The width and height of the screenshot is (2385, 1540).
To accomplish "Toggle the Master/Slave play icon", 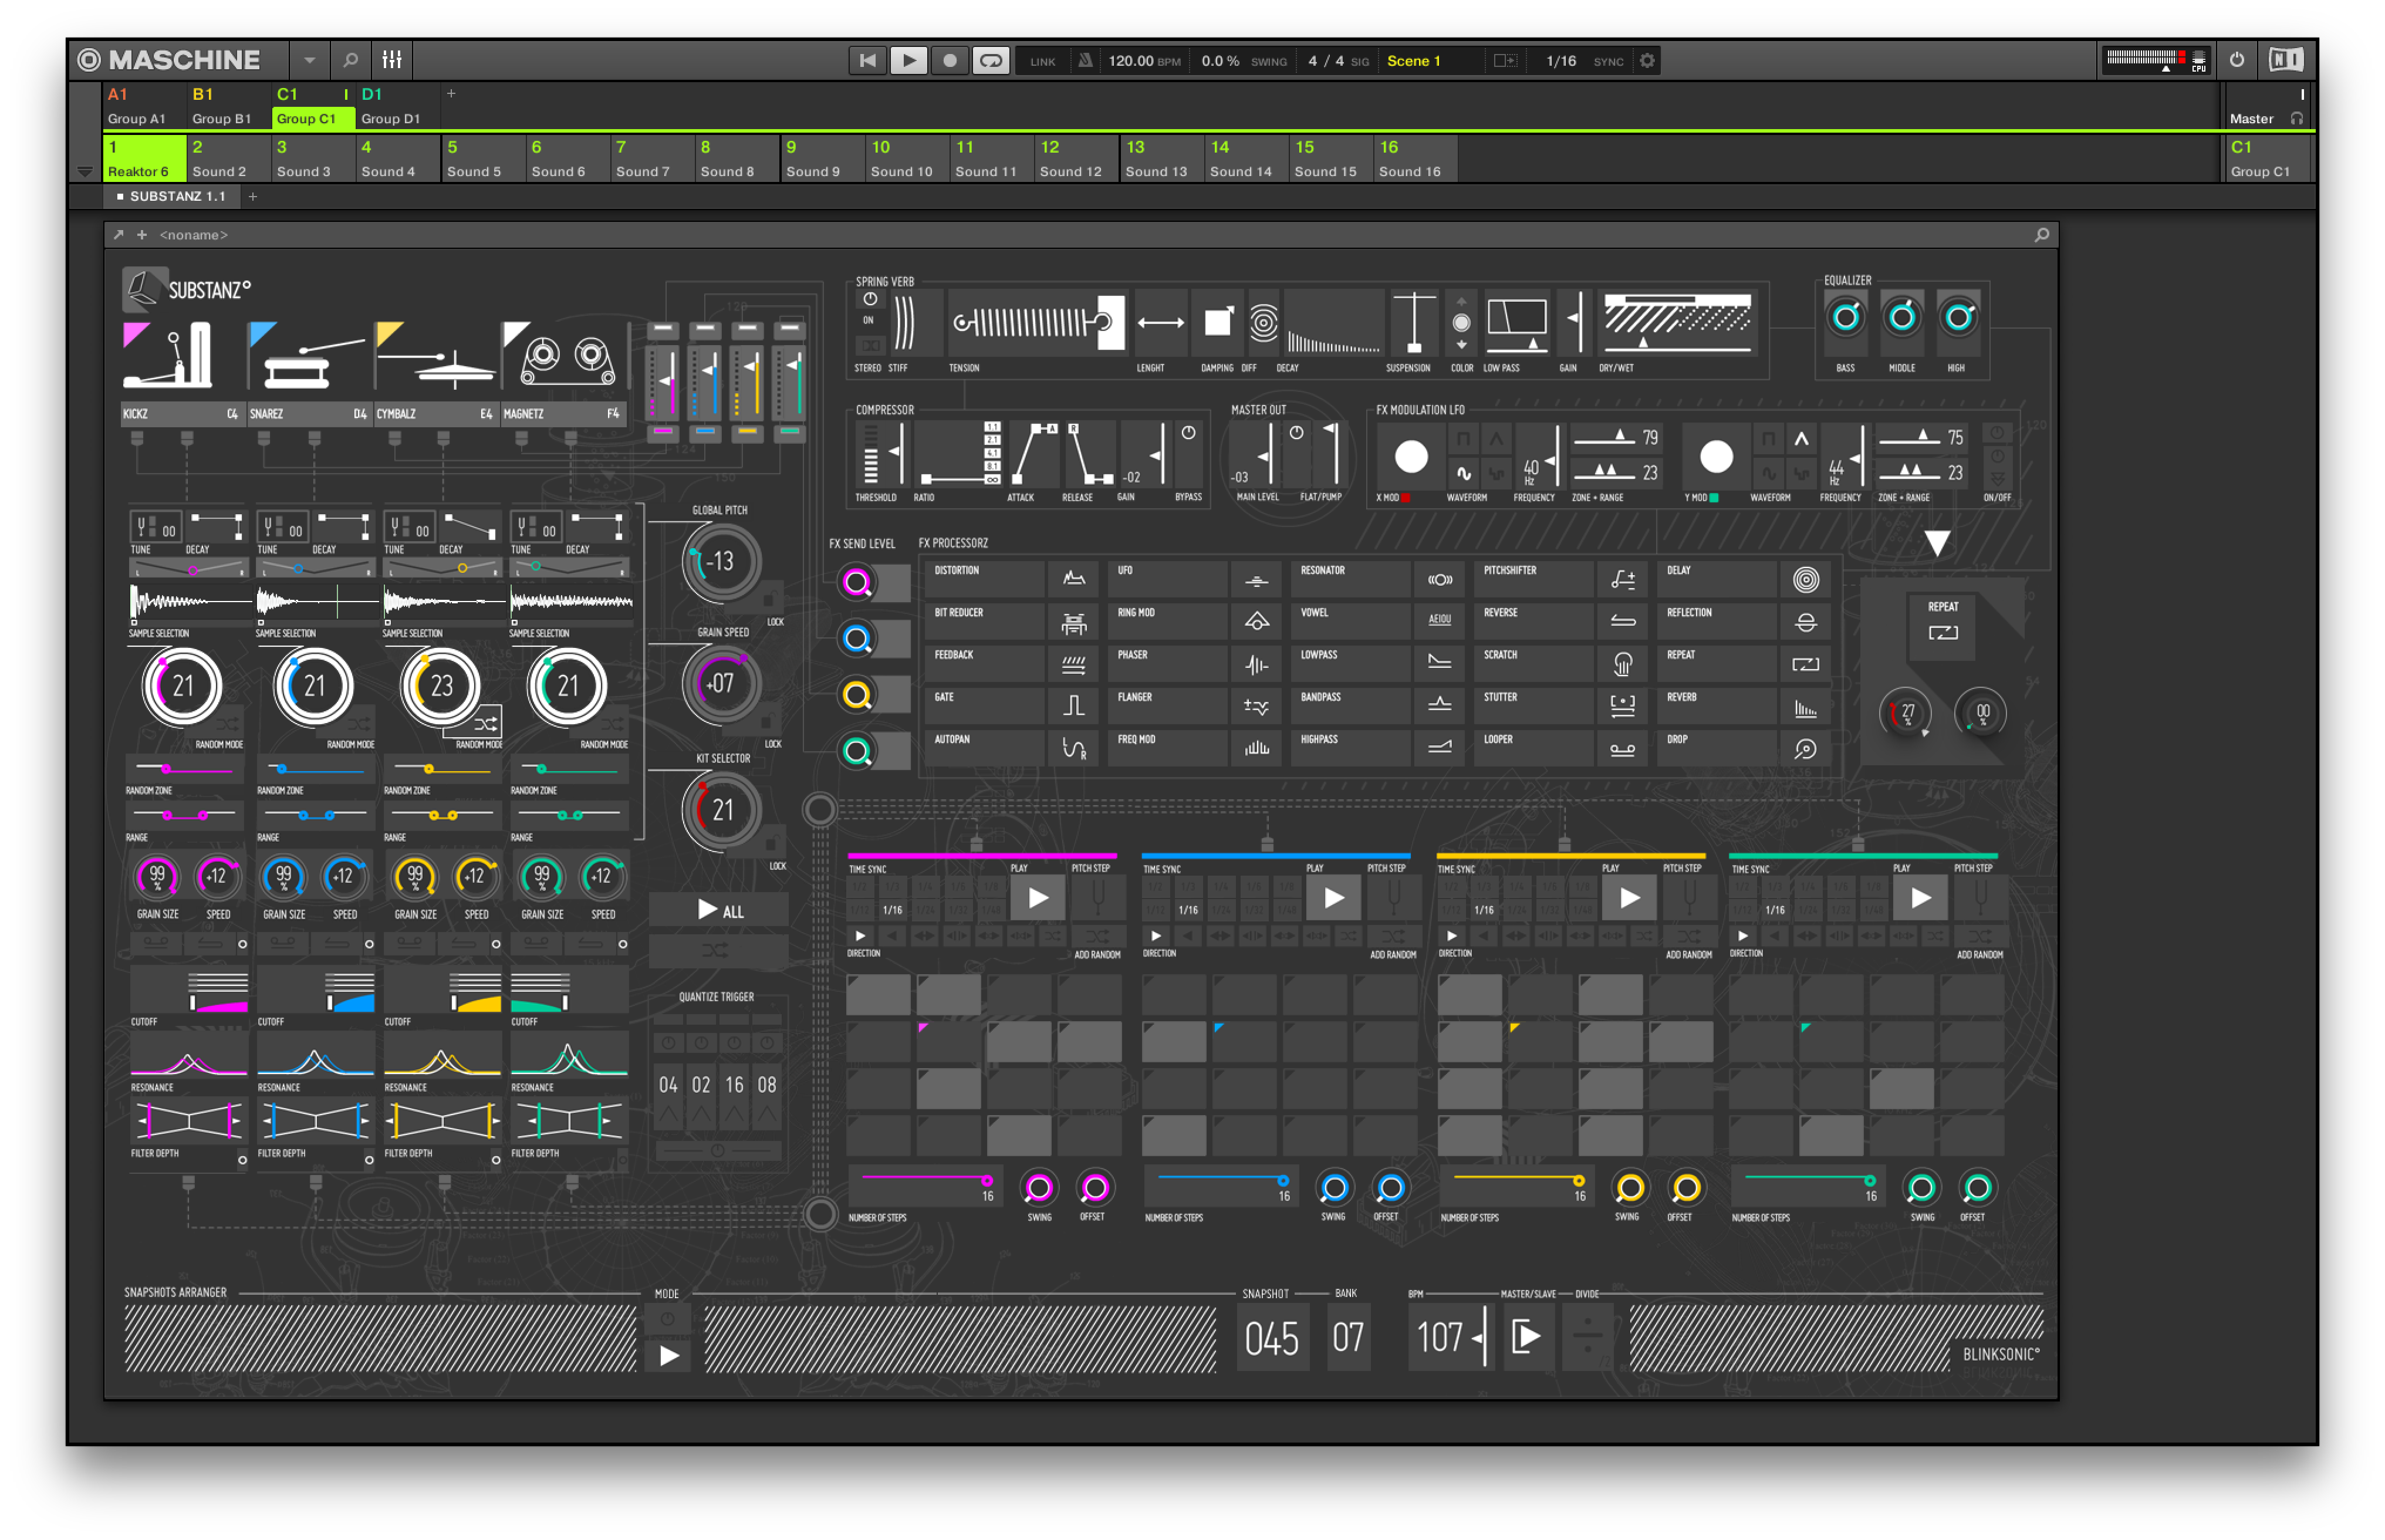I will (1526, 1337).
